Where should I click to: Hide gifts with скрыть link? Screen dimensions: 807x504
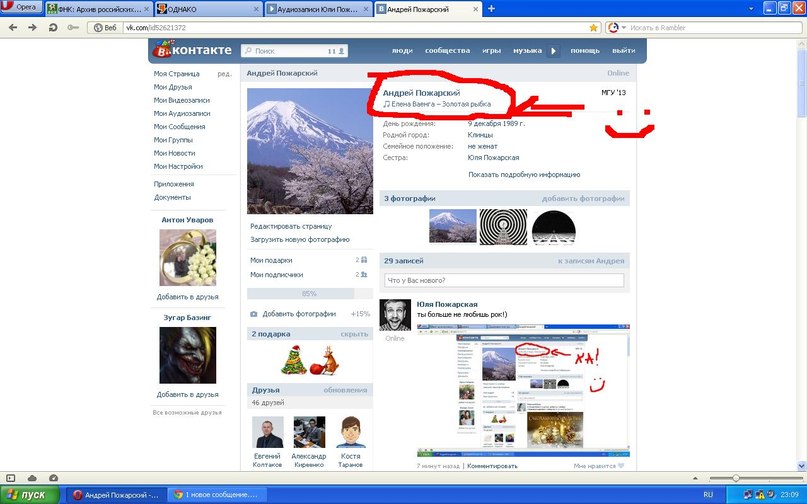[354, 334]
